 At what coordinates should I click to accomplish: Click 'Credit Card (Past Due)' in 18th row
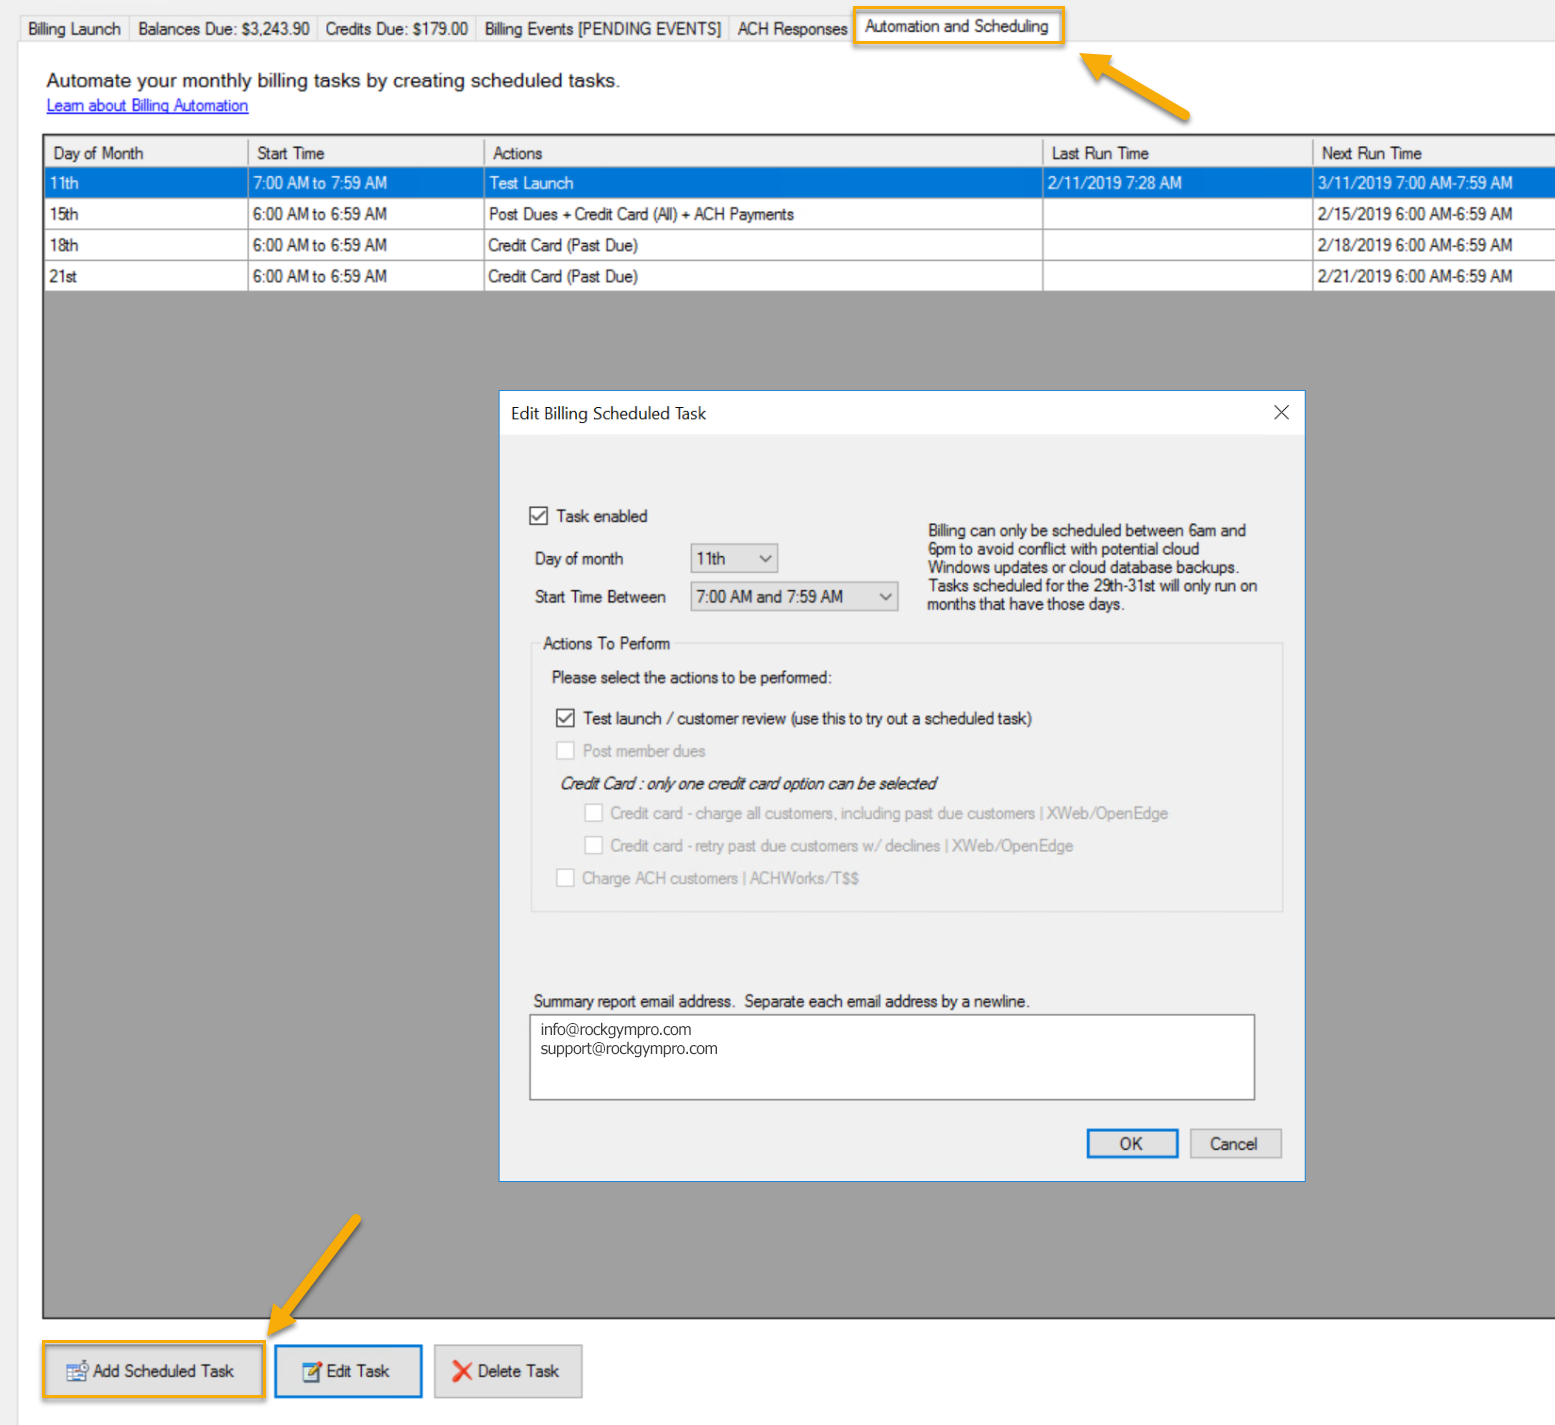point(563,245)
